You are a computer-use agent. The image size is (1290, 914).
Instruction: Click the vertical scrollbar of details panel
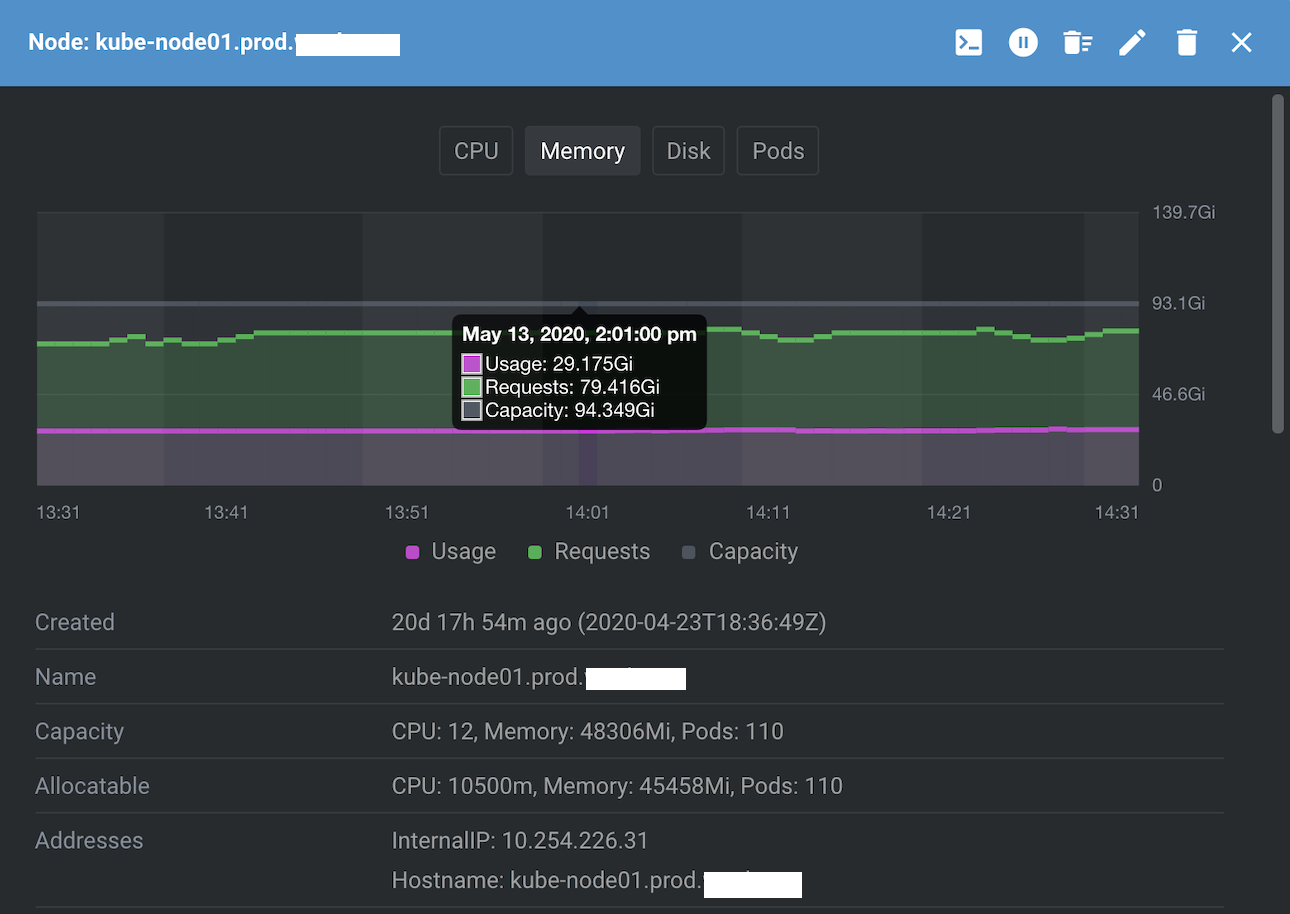tap(1277, 264)
